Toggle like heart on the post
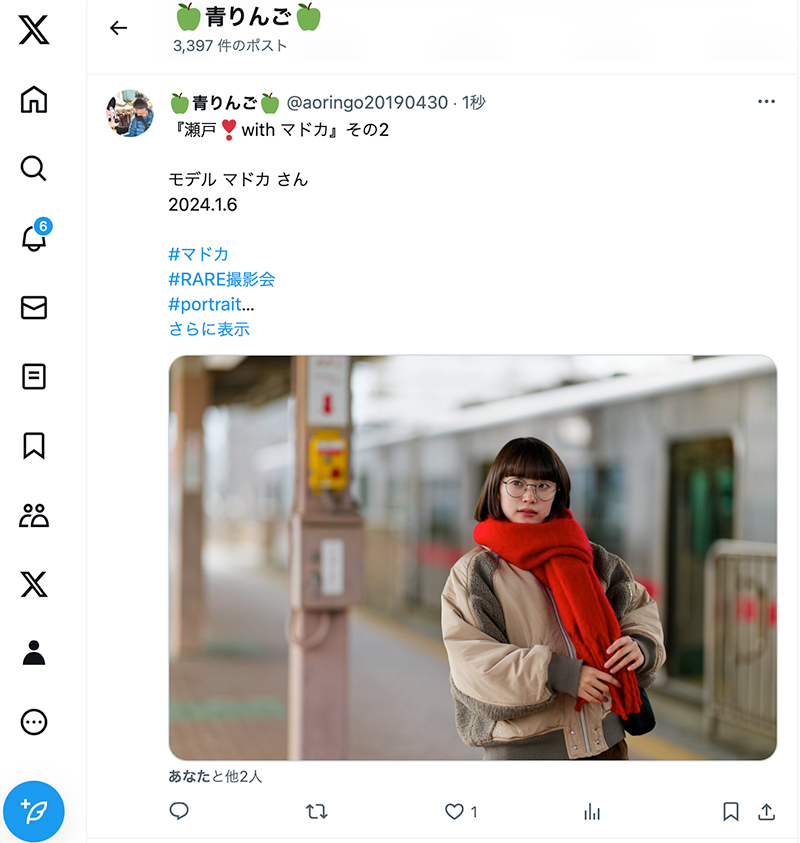 click(x=454, y=811)
